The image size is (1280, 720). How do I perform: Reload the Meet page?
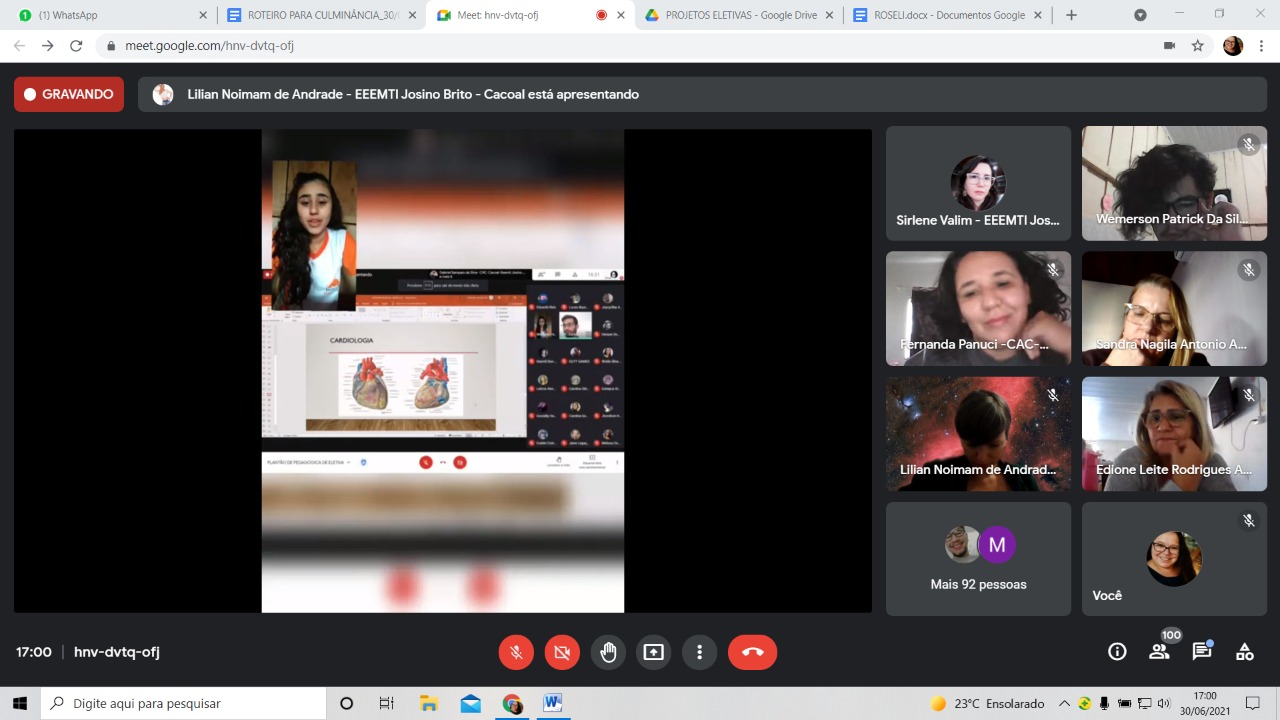click(76, 46)
